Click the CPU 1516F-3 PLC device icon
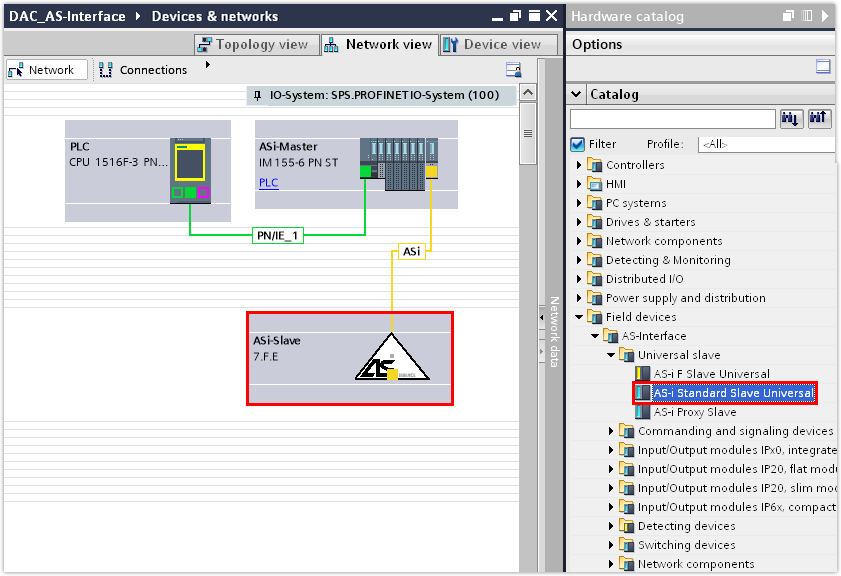This screenshot has width=841, height=576. pos(190,171)
